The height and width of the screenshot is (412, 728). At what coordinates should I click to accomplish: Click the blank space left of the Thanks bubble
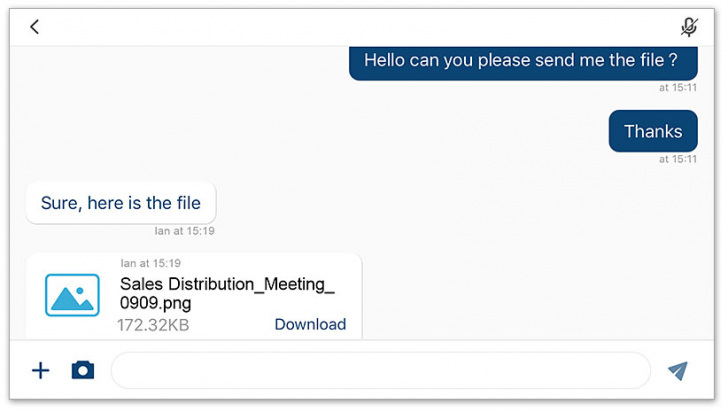pos(350,131)
